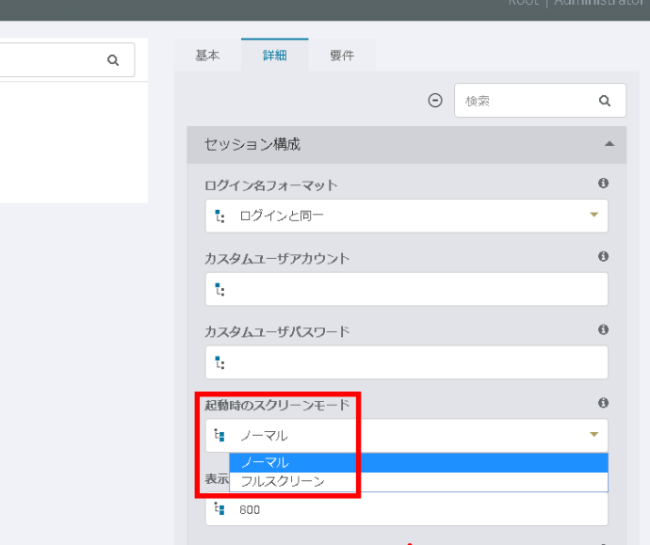Click the circled minus collapse-all icon
Screen dimensions: 650x545
click(435, 100)
